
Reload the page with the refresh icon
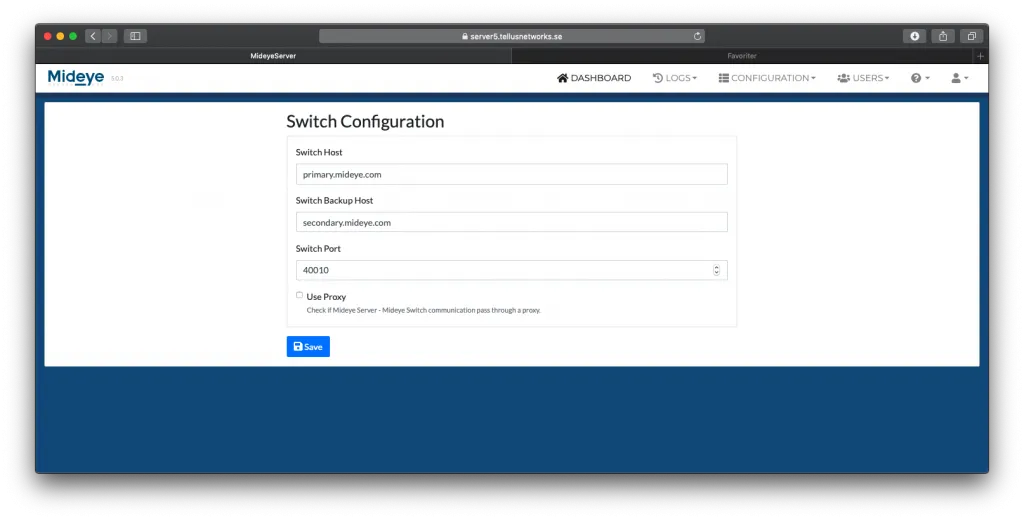pos(697,36)
